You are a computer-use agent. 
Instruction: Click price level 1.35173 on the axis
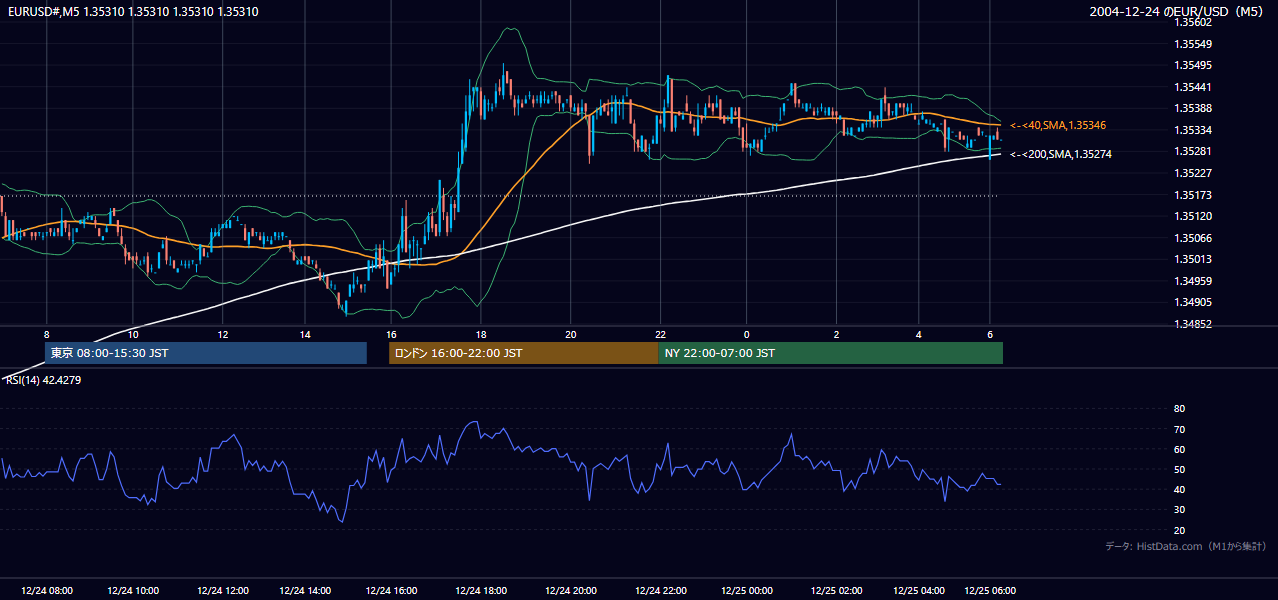[x=1193, y=195]
